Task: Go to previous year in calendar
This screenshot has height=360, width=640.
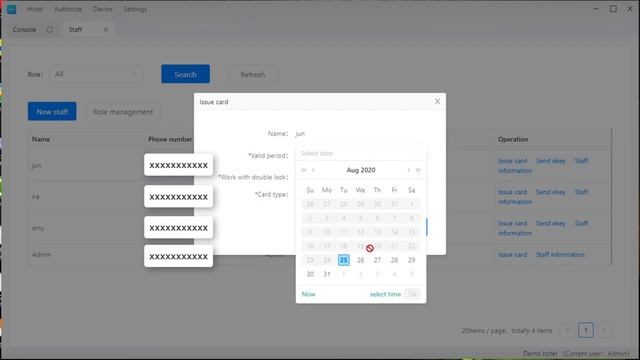Action: 304,170
